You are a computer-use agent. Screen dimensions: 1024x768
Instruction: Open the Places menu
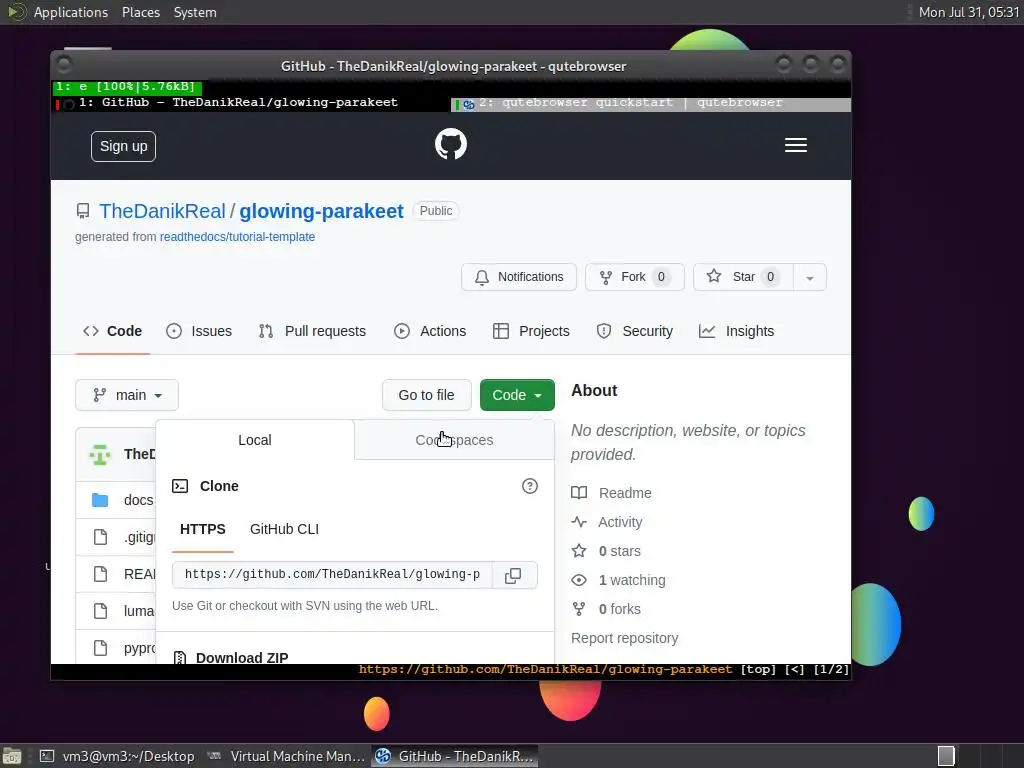coord(140,12)
